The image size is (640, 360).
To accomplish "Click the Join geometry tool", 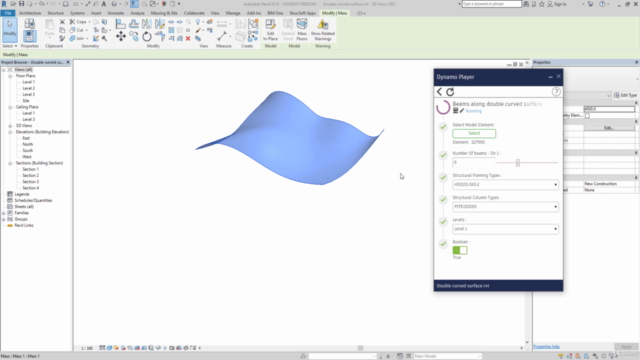I will pyautogui.click(x=77, y=38).
